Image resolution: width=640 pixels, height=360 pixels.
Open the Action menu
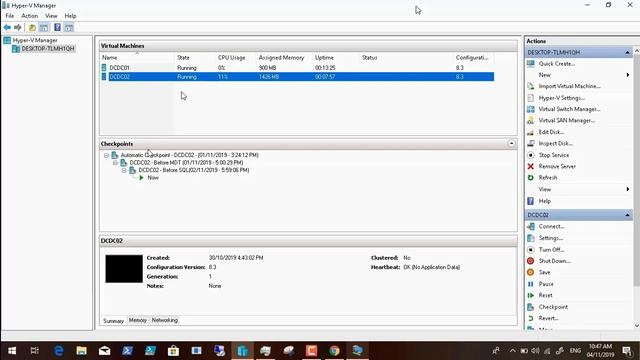pyautogui.click(x=29, y=16)
